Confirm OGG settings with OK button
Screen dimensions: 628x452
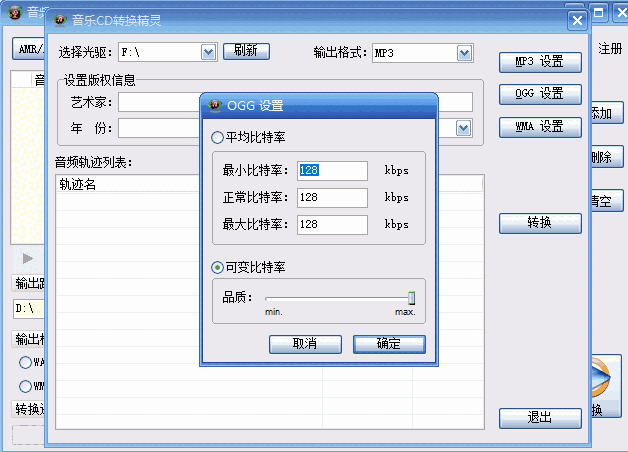[x=389, y=344]
